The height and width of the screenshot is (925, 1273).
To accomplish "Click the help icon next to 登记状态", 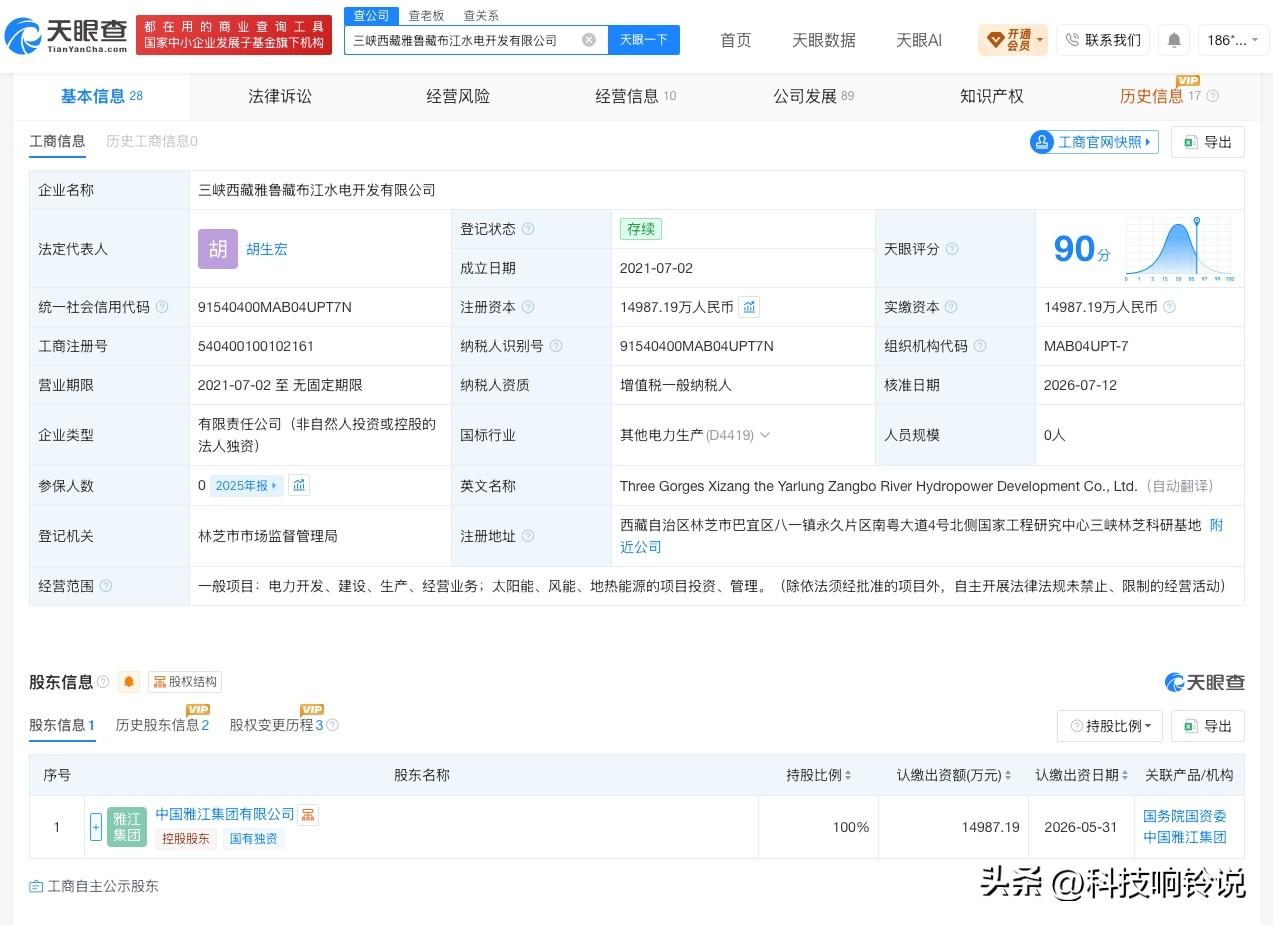I will tap(528, 229).
